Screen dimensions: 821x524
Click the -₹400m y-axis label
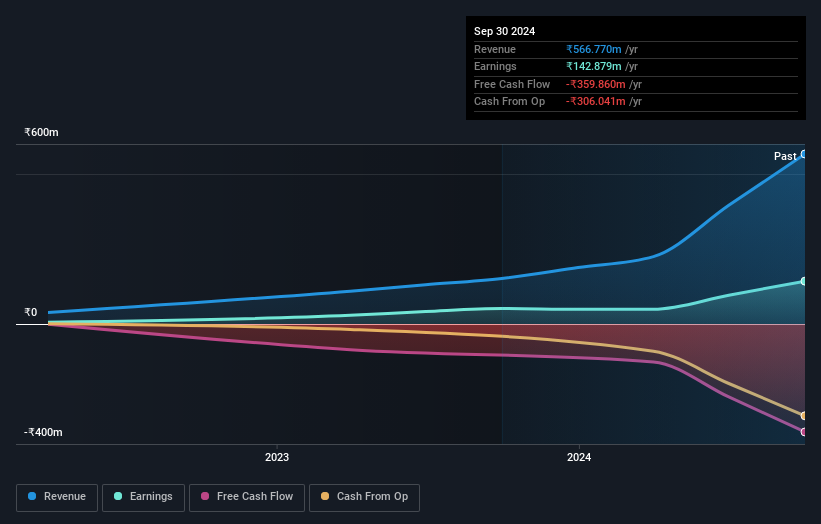pyautogui.click(x=43, y=432)
